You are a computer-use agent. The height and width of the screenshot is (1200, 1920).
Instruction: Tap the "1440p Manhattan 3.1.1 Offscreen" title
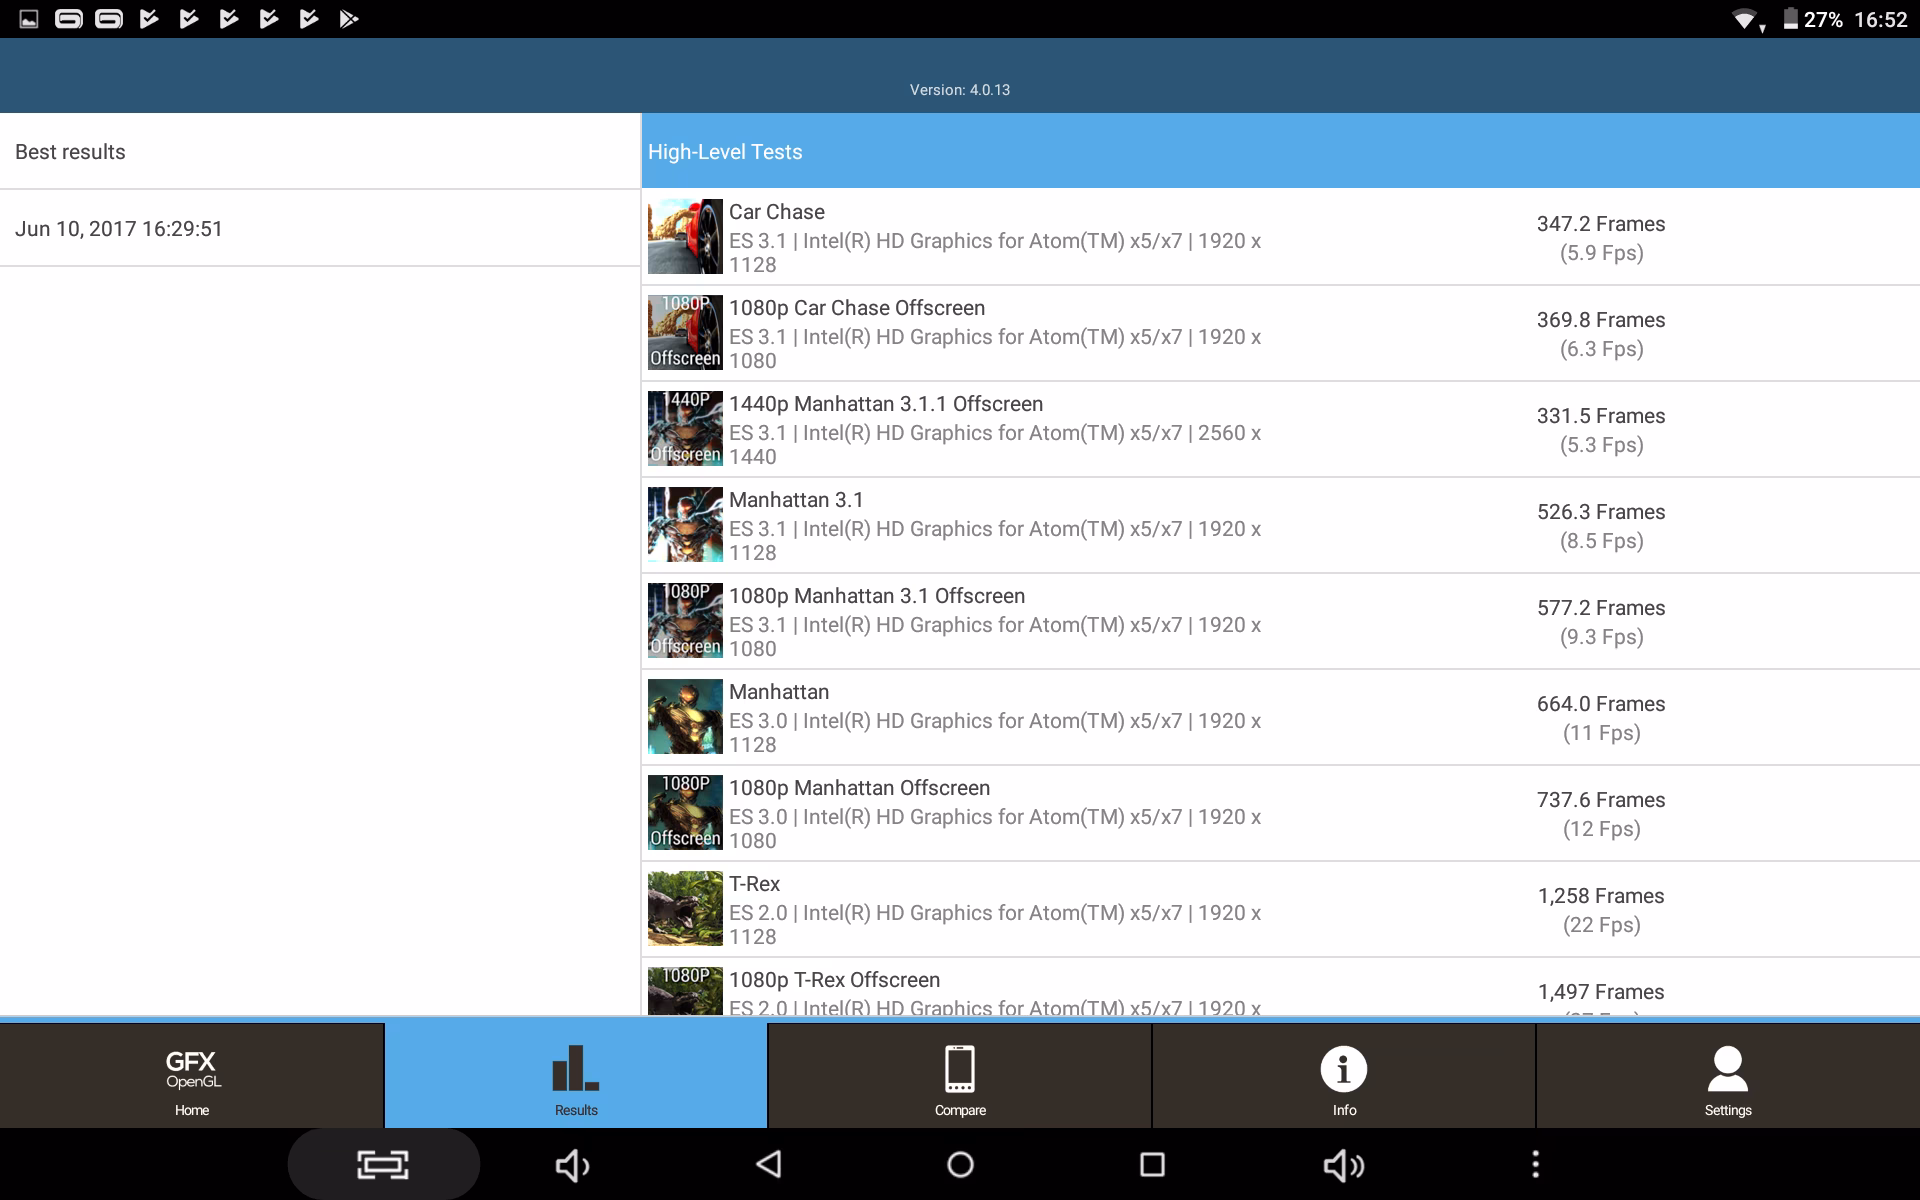coord(886,404)
